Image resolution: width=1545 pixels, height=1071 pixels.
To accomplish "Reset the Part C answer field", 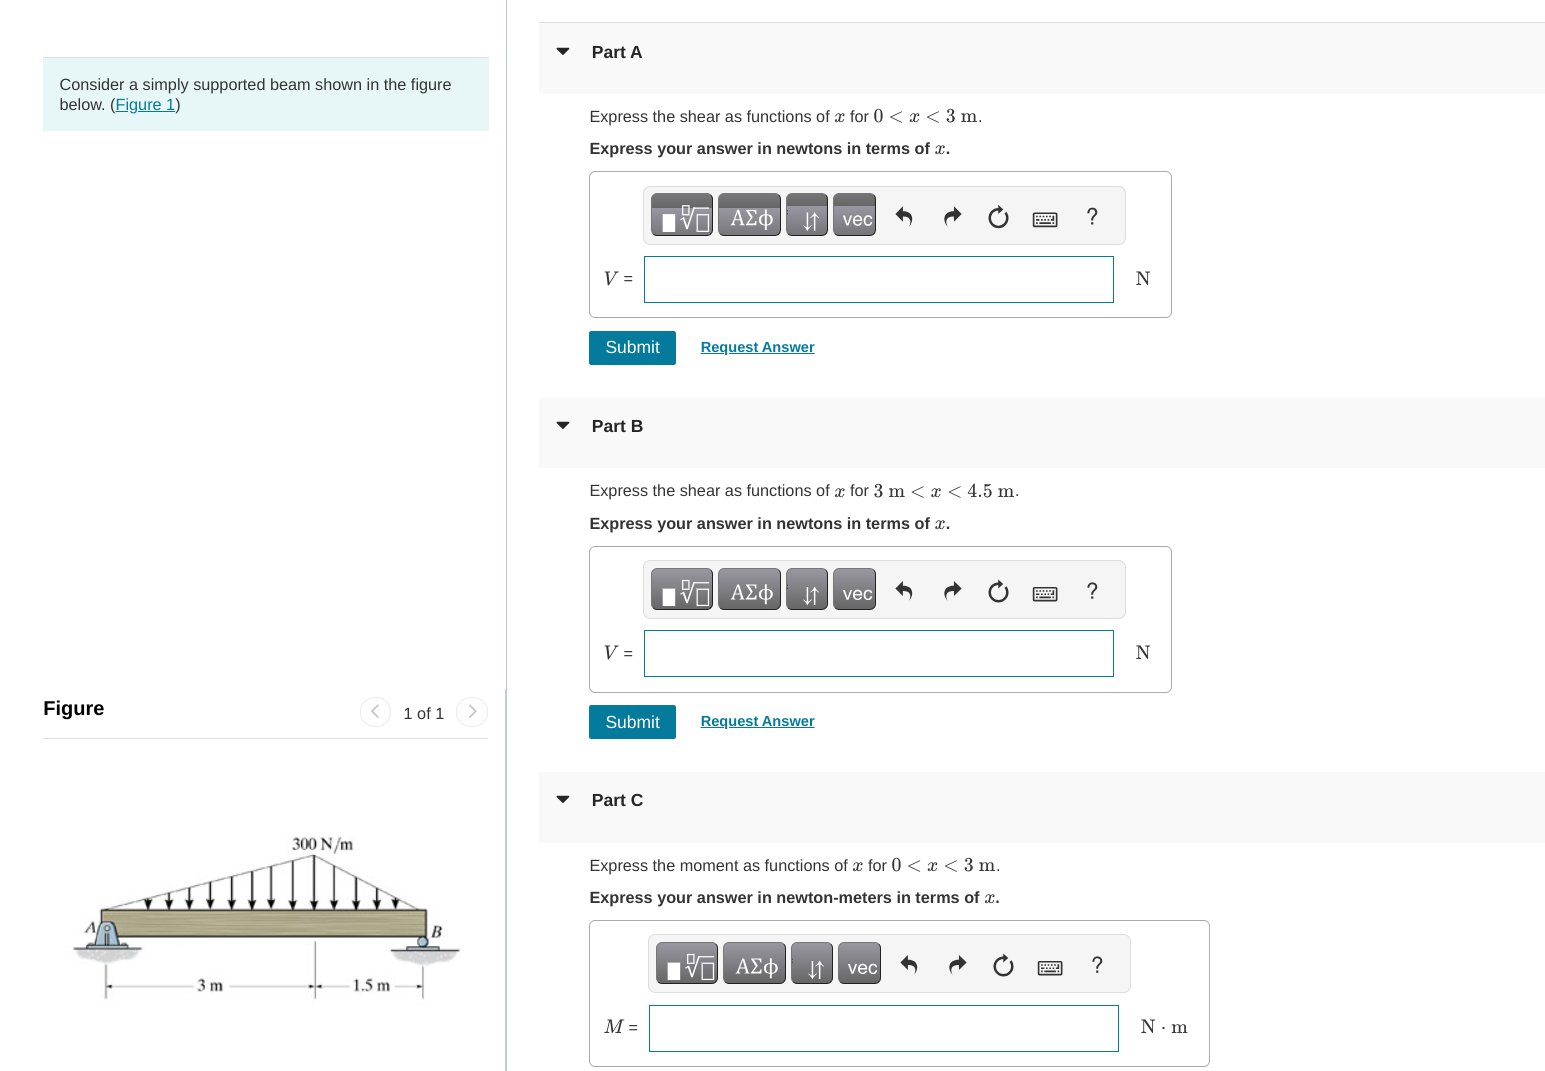I will pyautogui.click(x=1003, y=965).
